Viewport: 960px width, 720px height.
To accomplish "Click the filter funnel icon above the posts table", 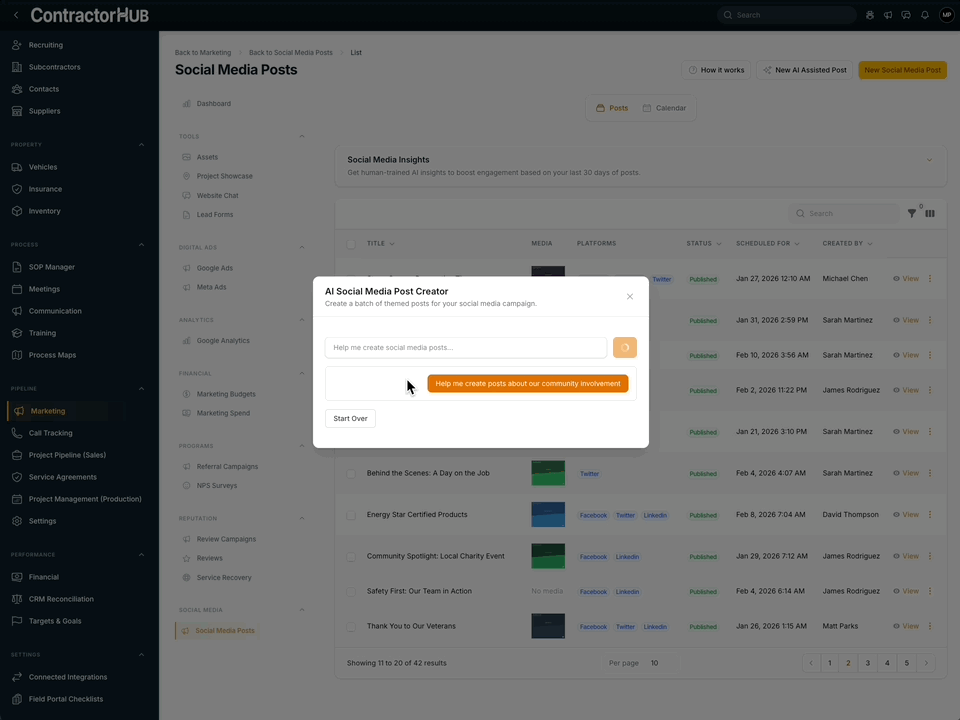I will tap(911, 213).
